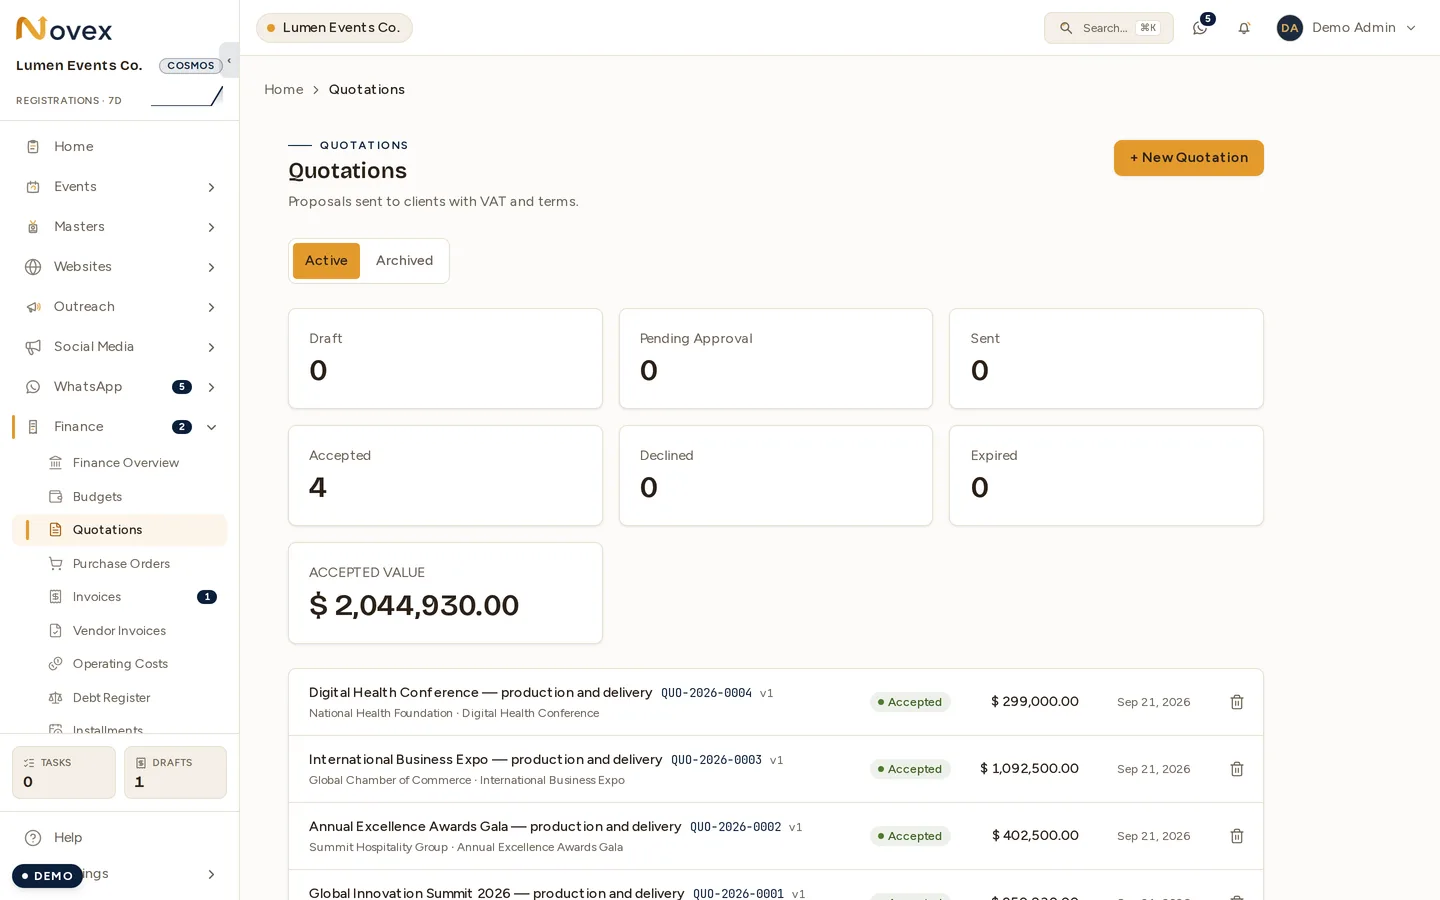Image resolution: width=1440 pixels, height=900 pixels.
Task: Expand the Outreach sidebar chevron
Action: 211,307
